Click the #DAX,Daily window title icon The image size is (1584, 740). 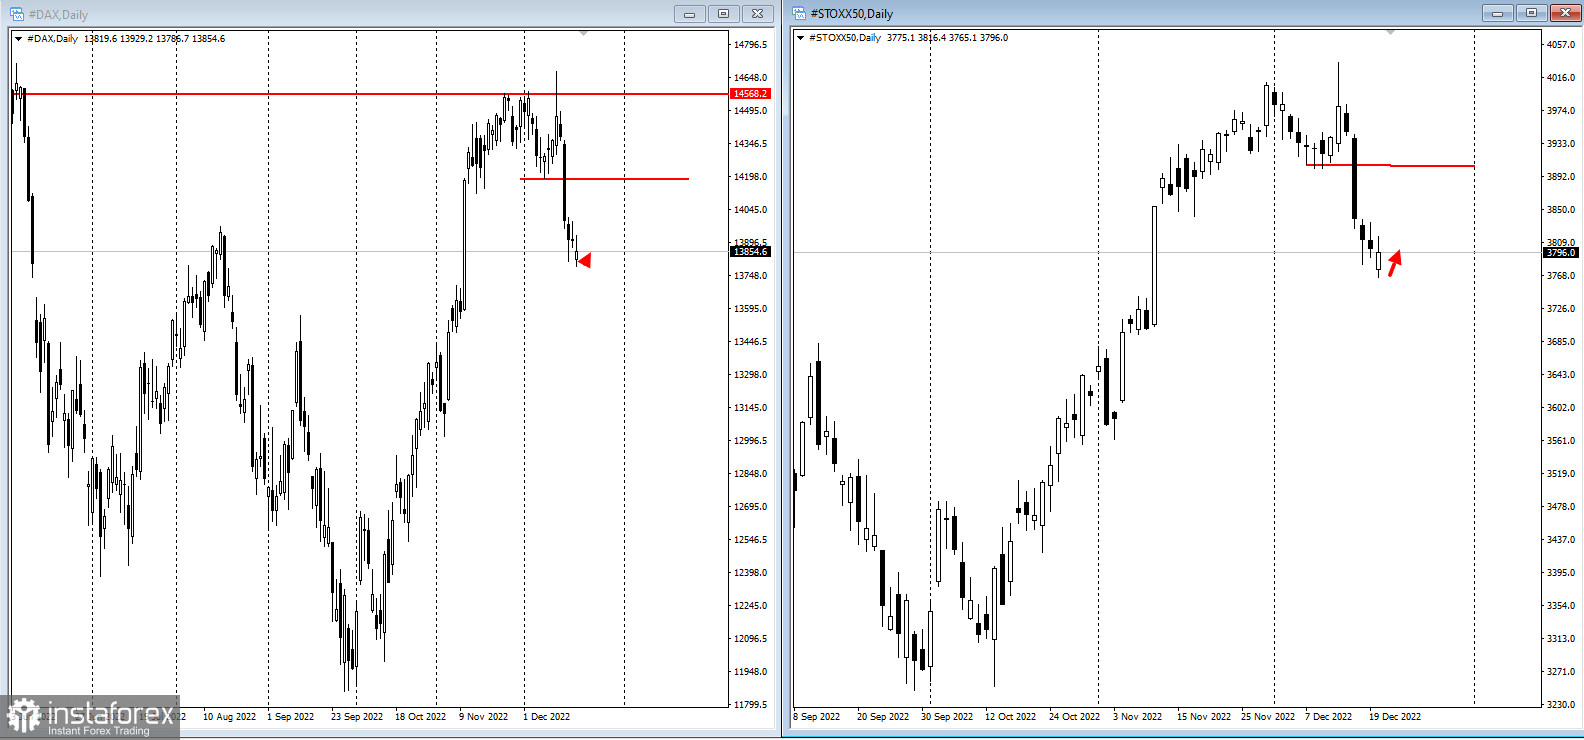[x=16, y=14]
